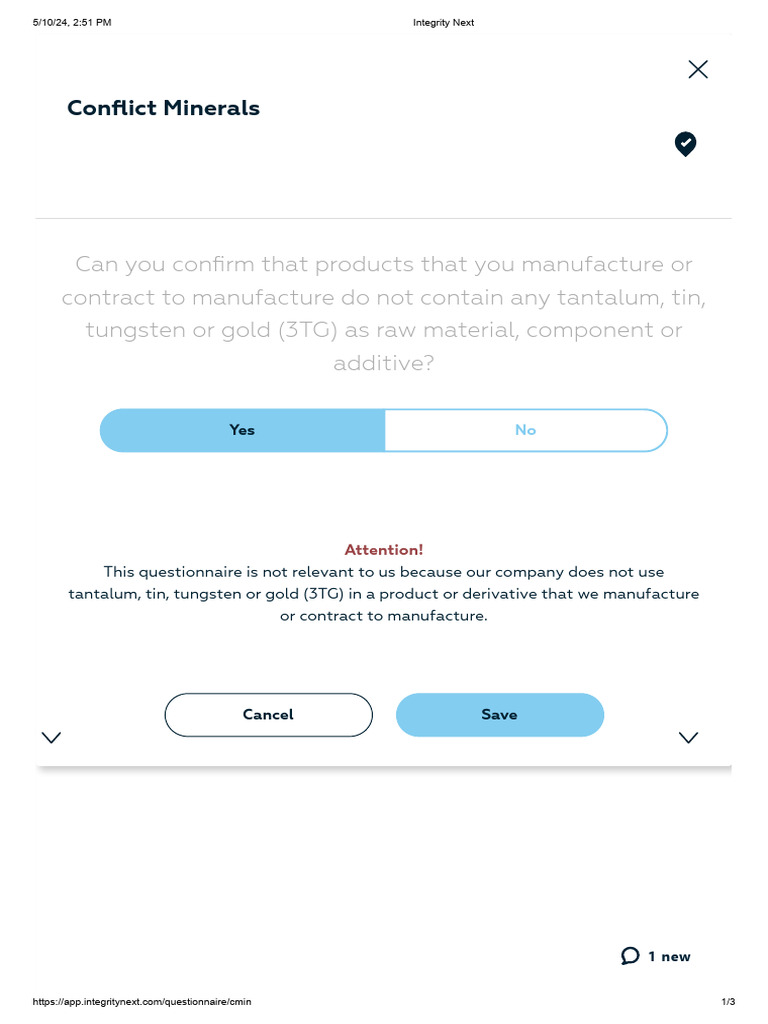Switch the answer to No

coord(525,430)
